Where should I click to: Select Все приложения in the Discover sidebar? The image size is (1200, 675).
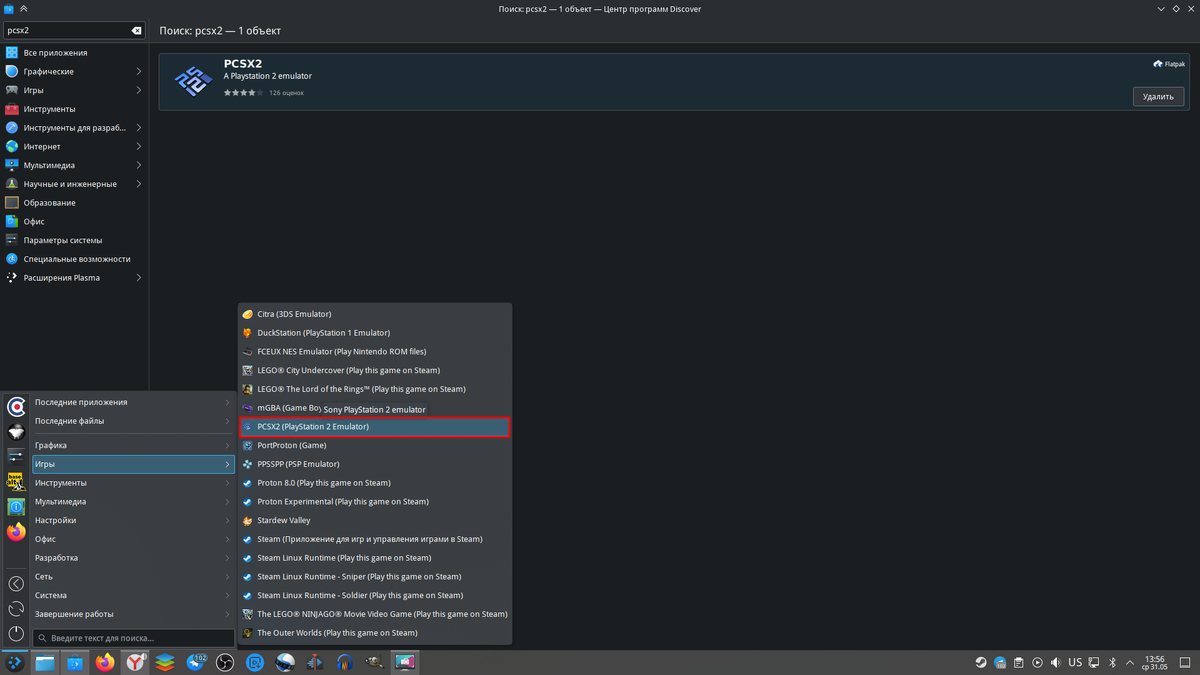(74, 53)
